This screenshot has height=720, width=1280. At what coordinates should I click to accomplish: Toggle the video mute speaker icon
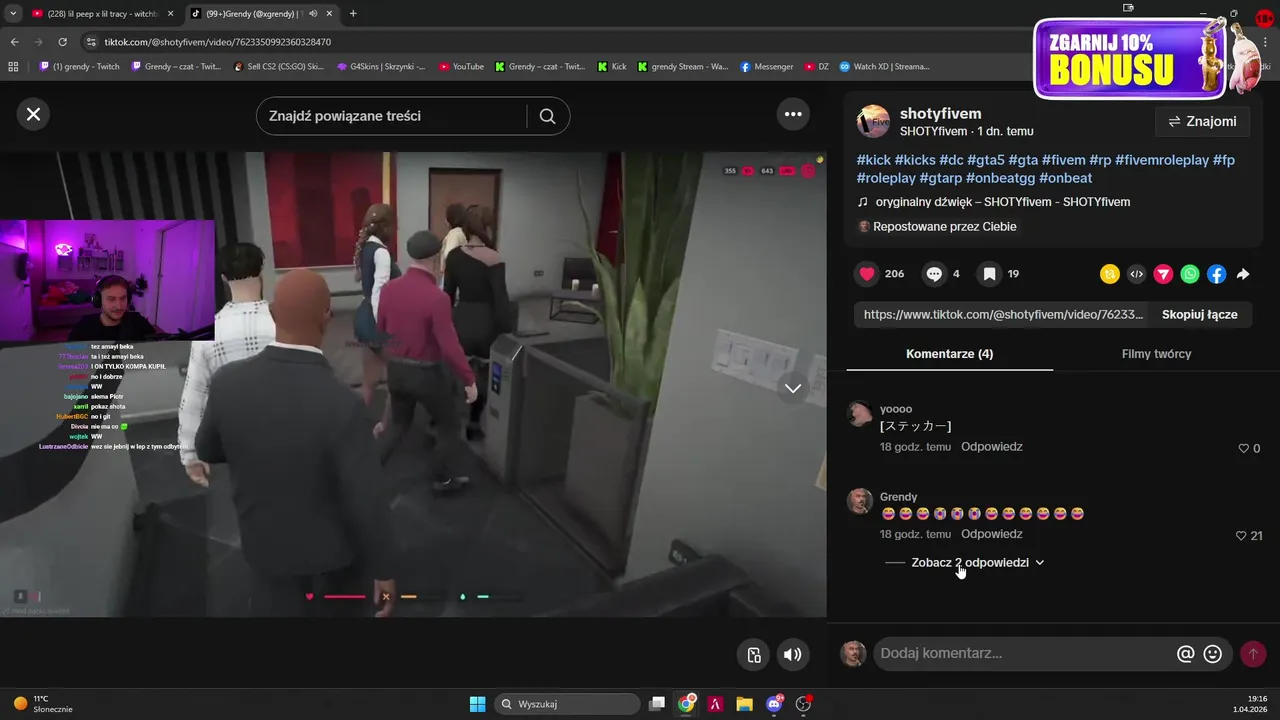click(x=792, y=655)
